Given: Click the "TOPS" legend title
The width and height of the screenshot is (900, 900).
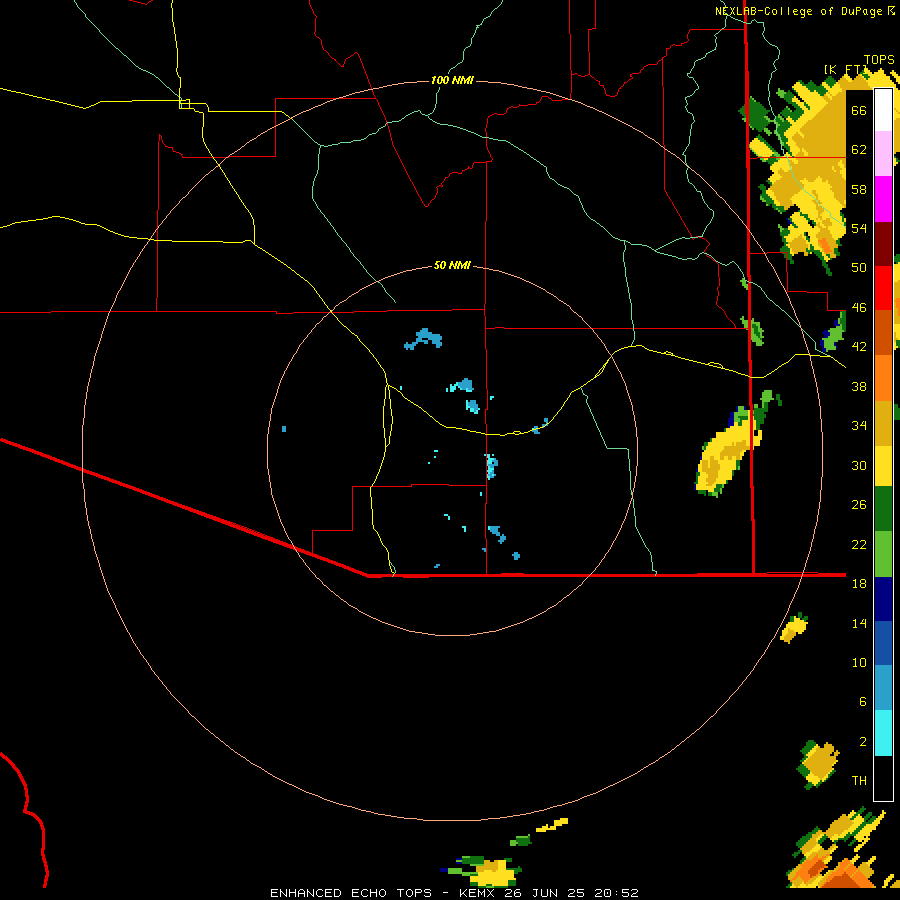Looking at the screenshot, I should point(879,60).
